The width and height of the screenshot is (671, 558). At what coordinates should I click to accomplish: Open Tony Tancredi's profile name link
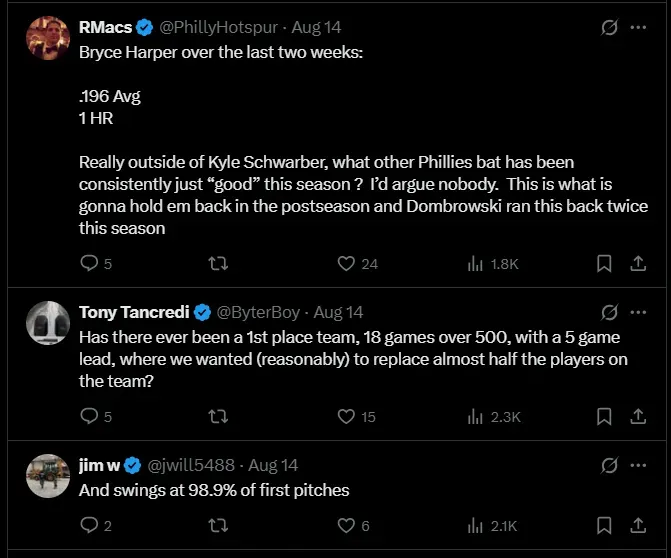[134, 312]
